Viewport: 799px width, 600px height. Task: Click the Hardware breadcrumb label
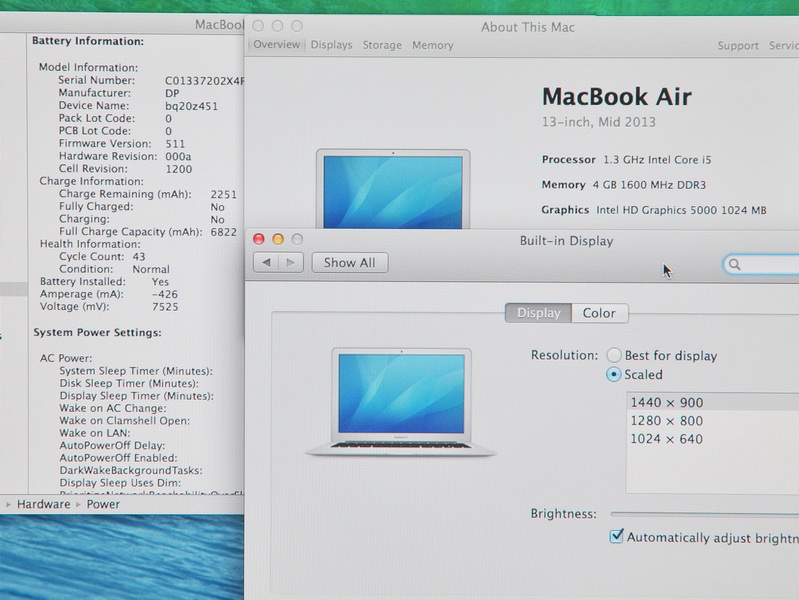point(43,504)
